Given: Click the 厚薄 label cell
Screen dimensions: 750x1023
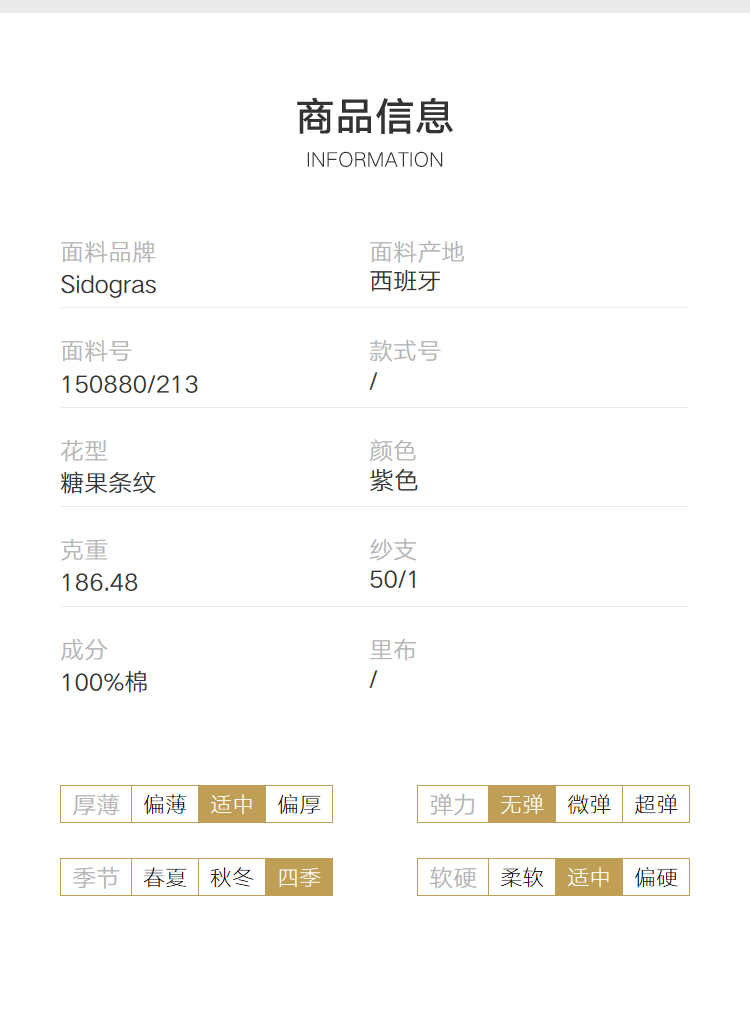Looking at the screenshot, I should pos(96,804).
